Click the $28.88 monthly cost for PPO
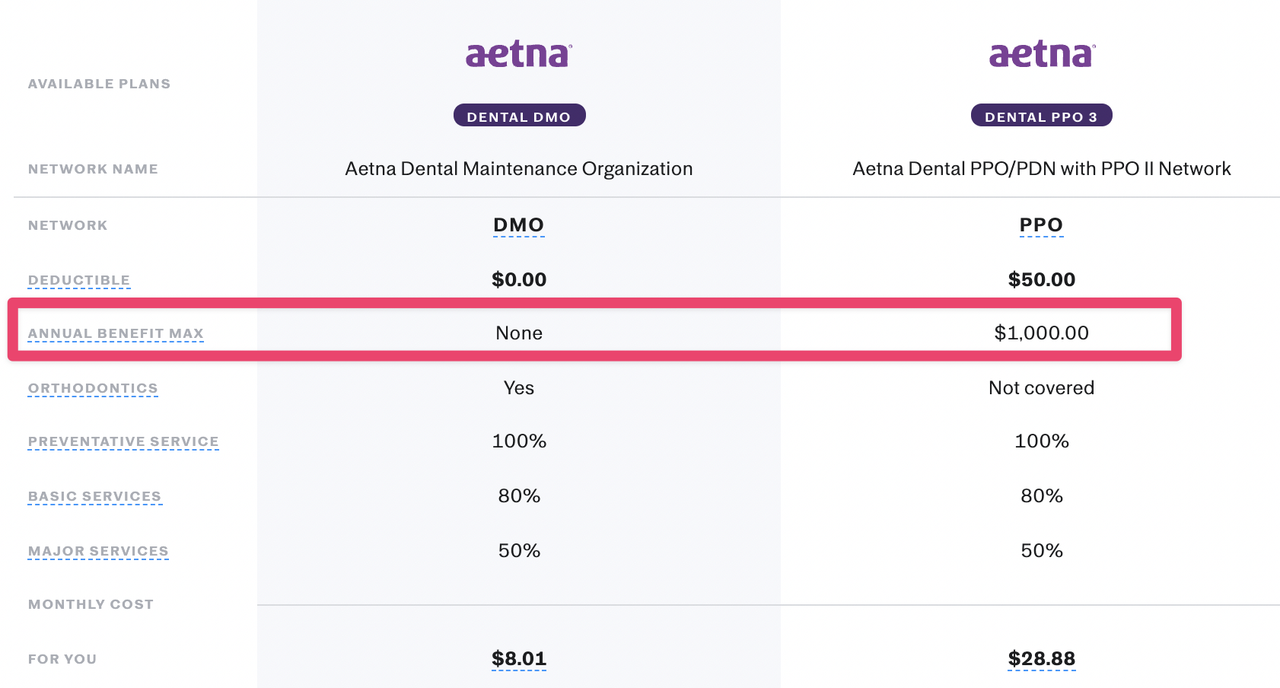The width and height of the screenshot is (1280, 688). (x=1041, y=659)
